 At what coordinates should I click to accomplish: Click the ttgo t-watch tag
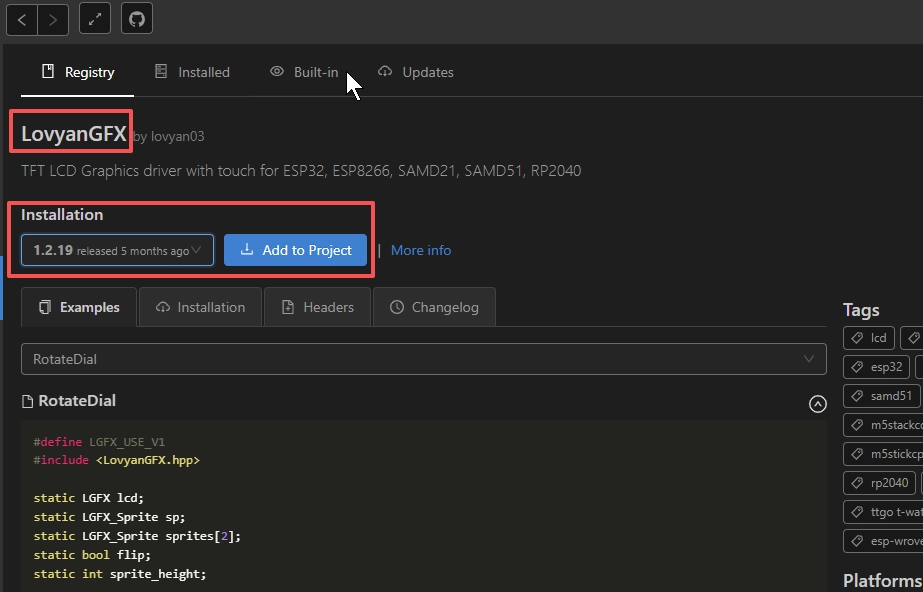[x=883, y=512]
